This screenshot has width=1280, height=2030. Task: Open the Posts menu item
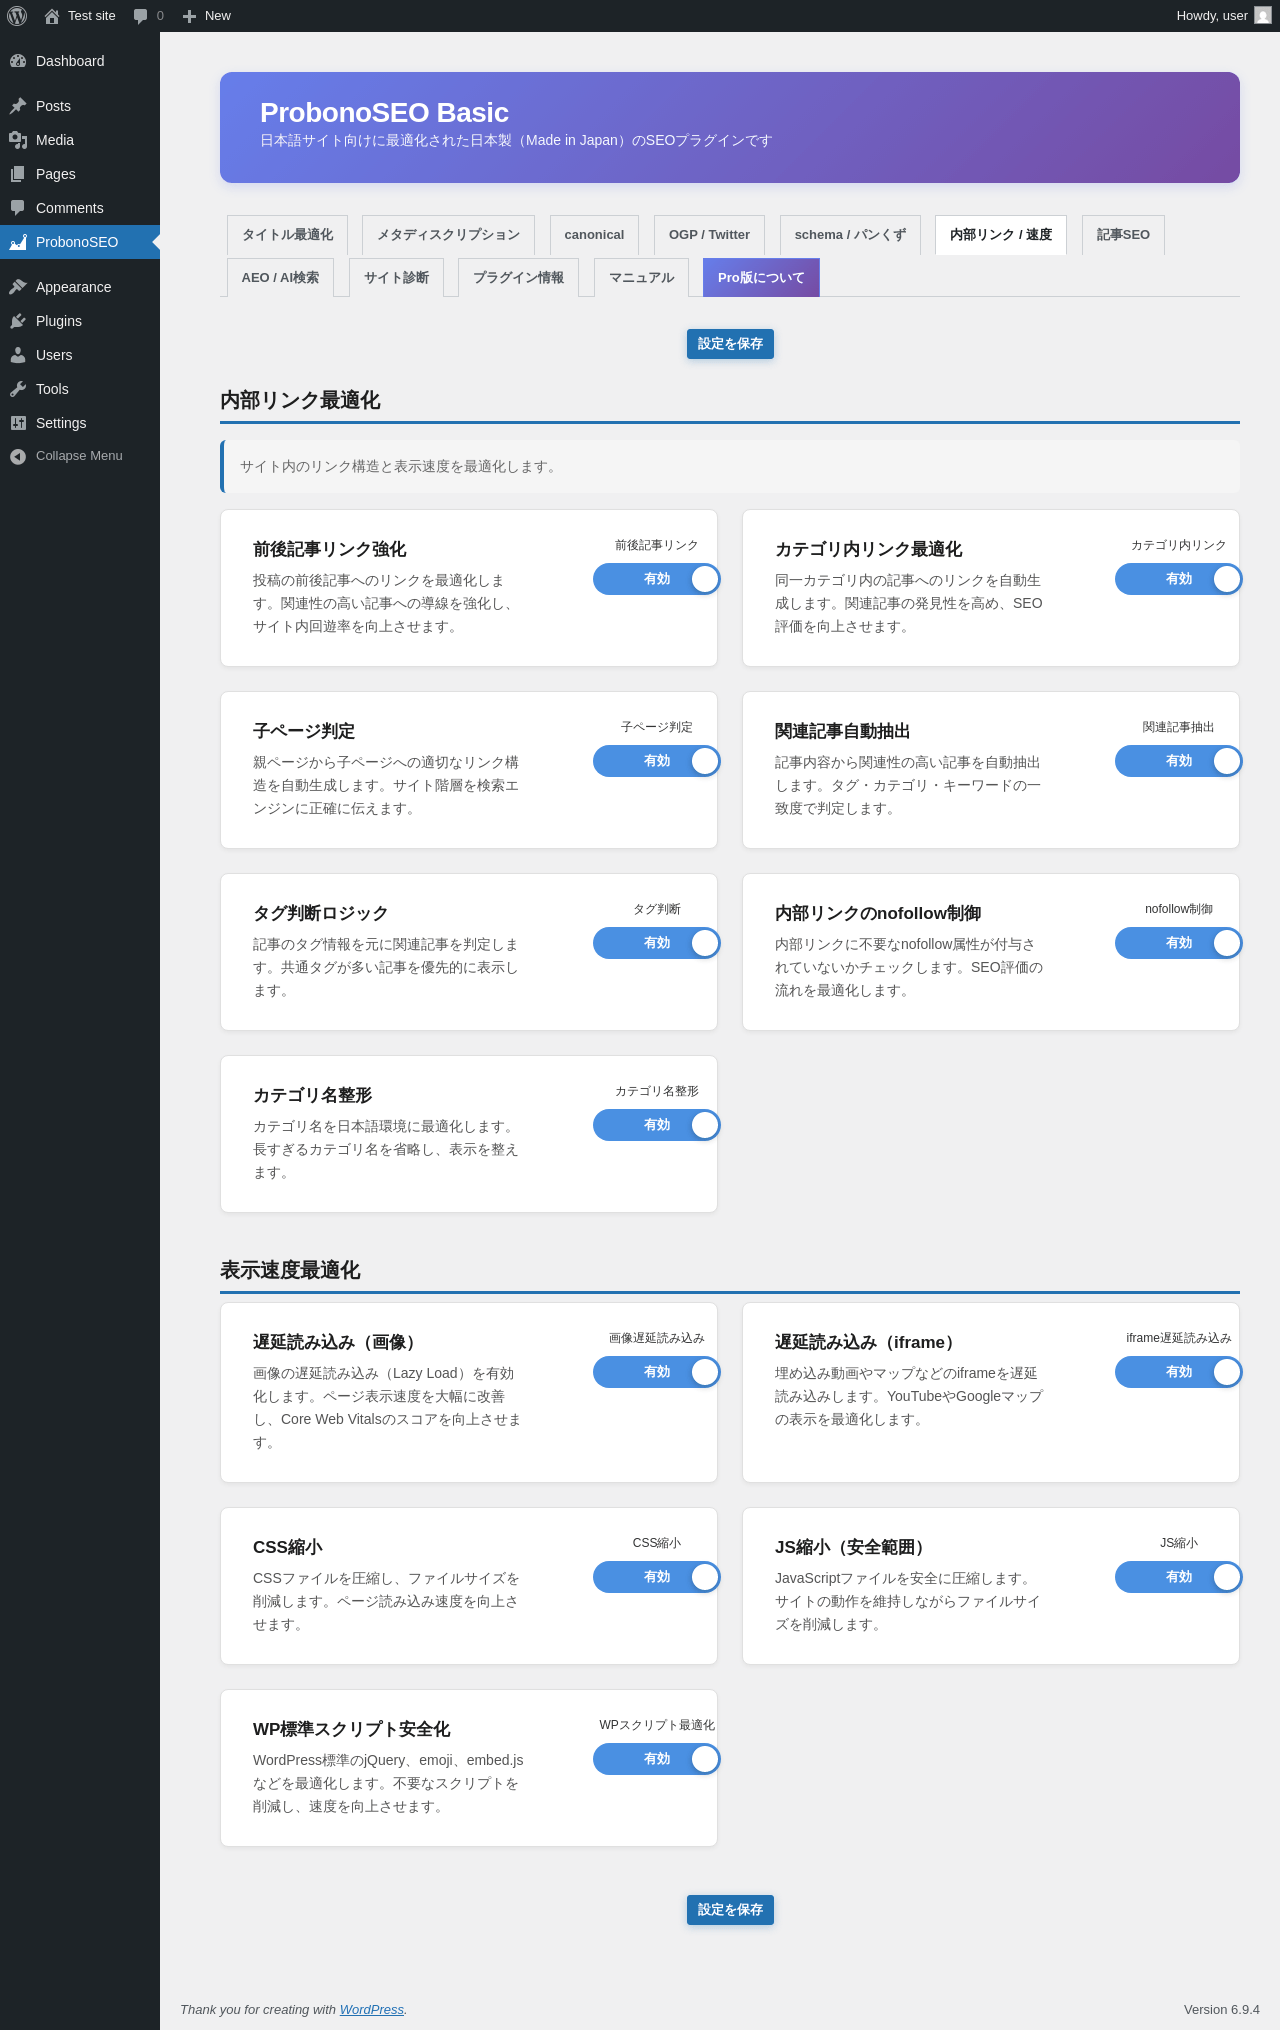coord(80,106)
